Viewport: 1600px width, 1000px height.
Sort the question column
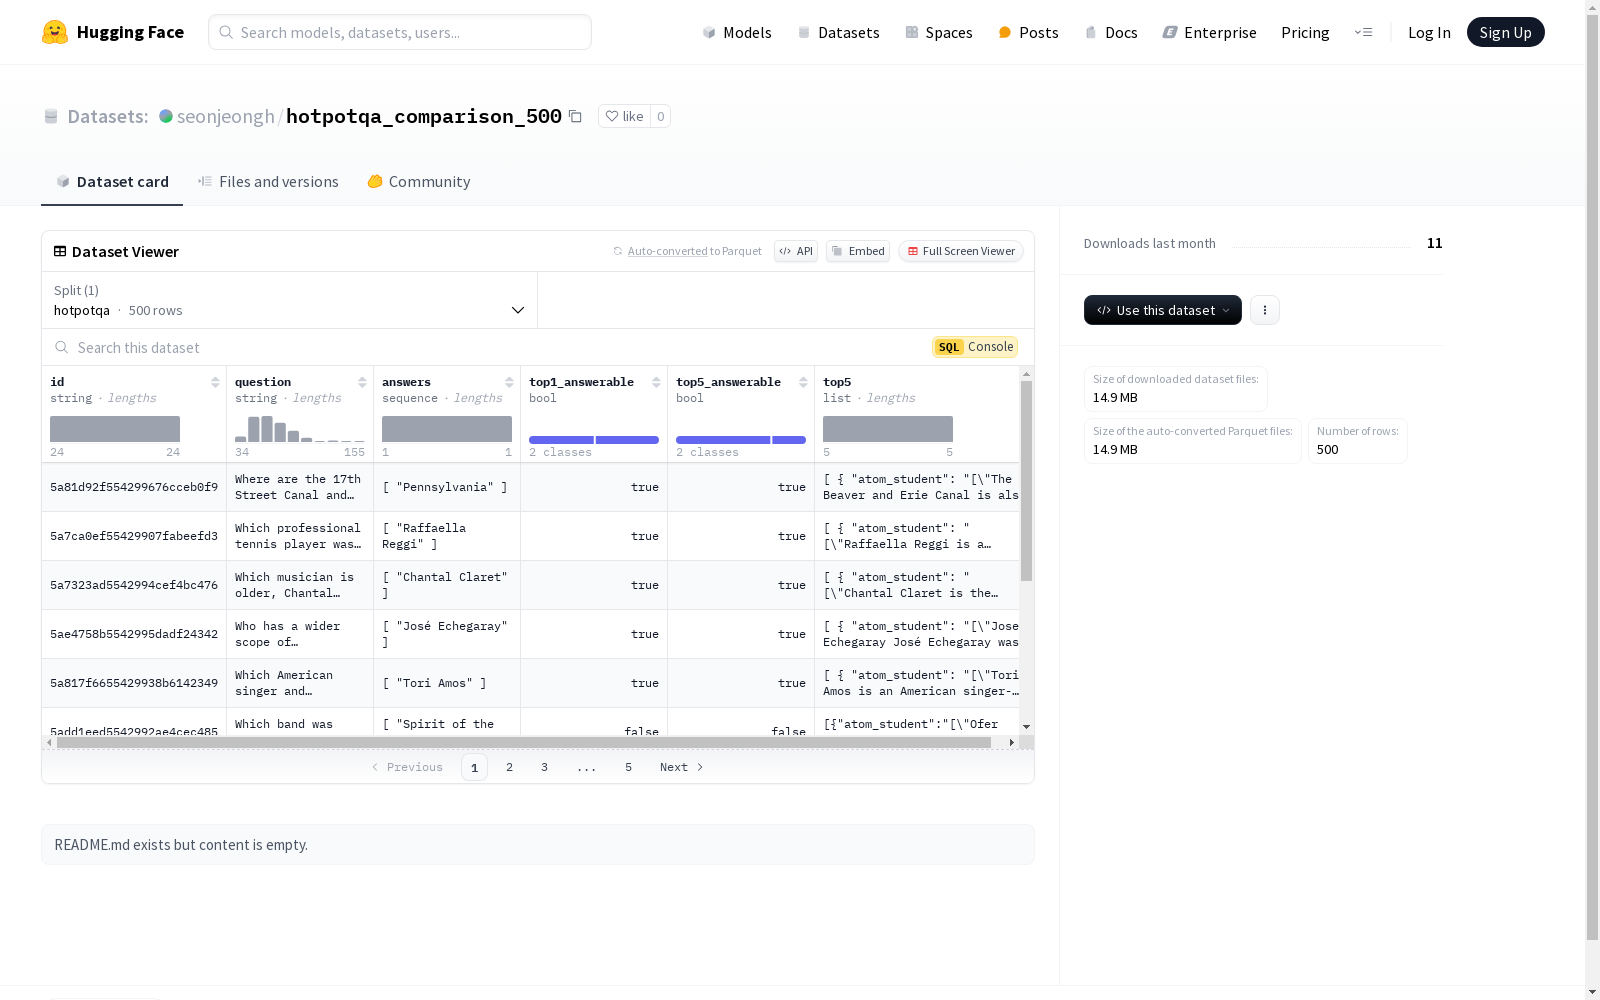pos(362,382)
